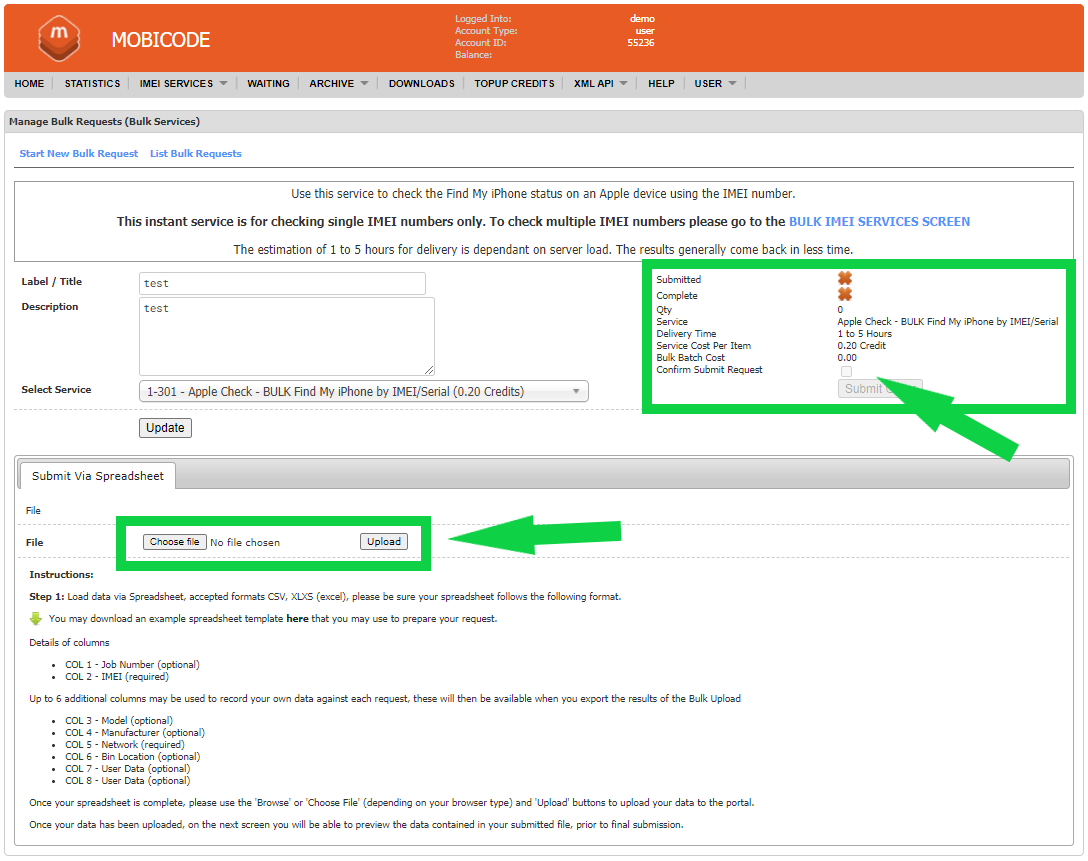The width and height of the screenshot is (1088, 861).
Task: Click 'COL 2 - IMEI (required)' list item
Action: pos(117,676)
